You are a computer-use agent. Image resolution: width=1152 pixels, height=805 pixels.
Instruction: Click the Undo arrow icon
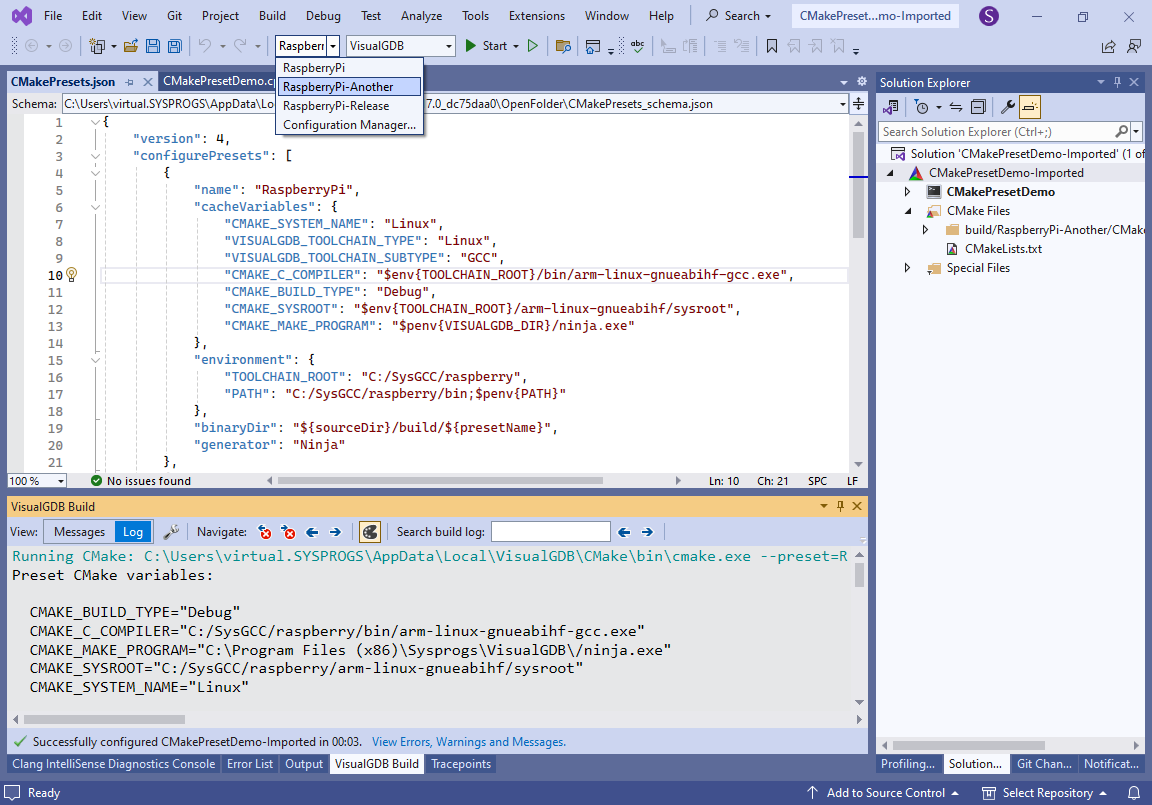pyautogui.click(x=205, y=46)
